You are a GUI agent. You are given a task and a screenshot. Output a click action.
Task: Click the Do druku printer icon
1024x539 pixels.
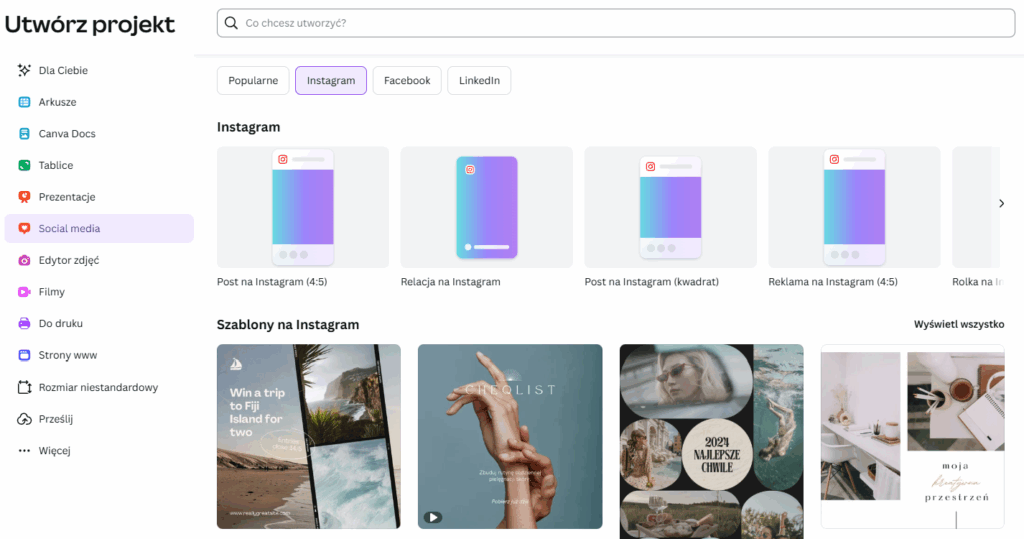tap(24, 323)
